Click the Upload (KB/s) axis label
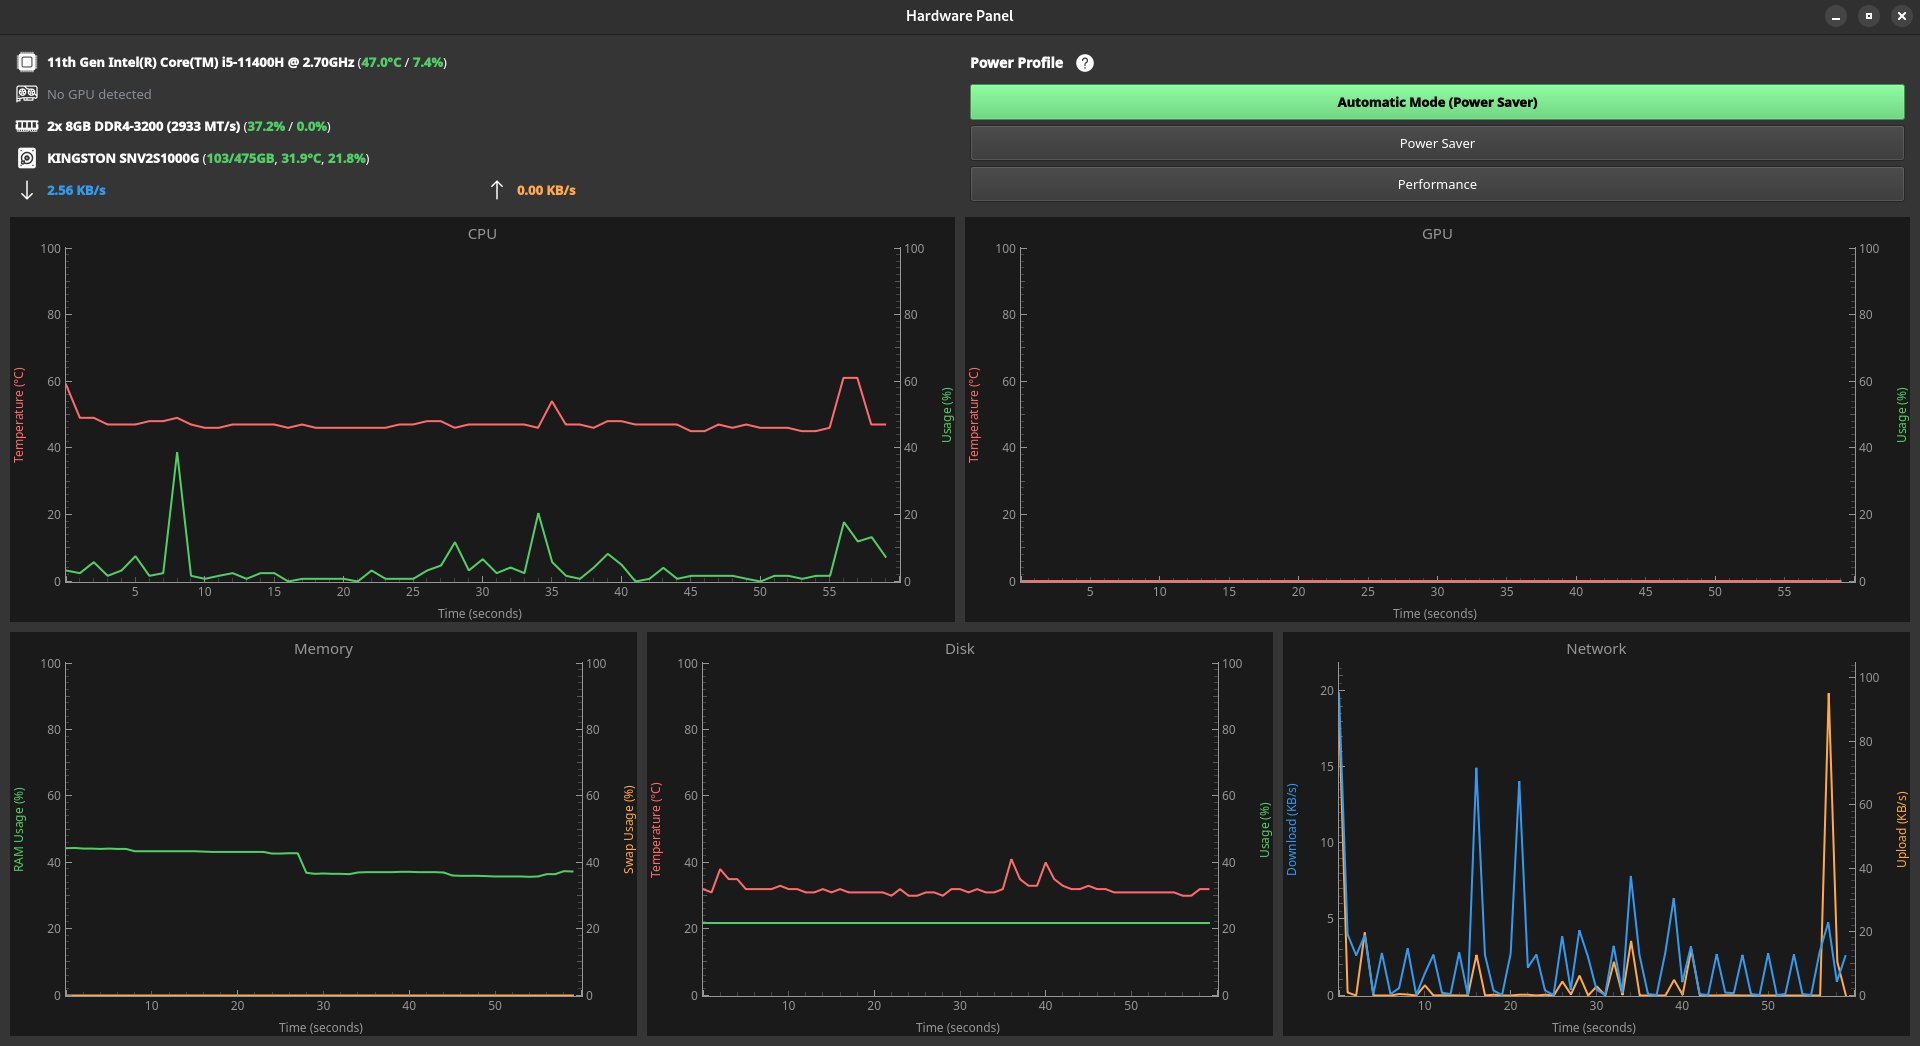The image size is (1920, 1046). click(1901, 830)
